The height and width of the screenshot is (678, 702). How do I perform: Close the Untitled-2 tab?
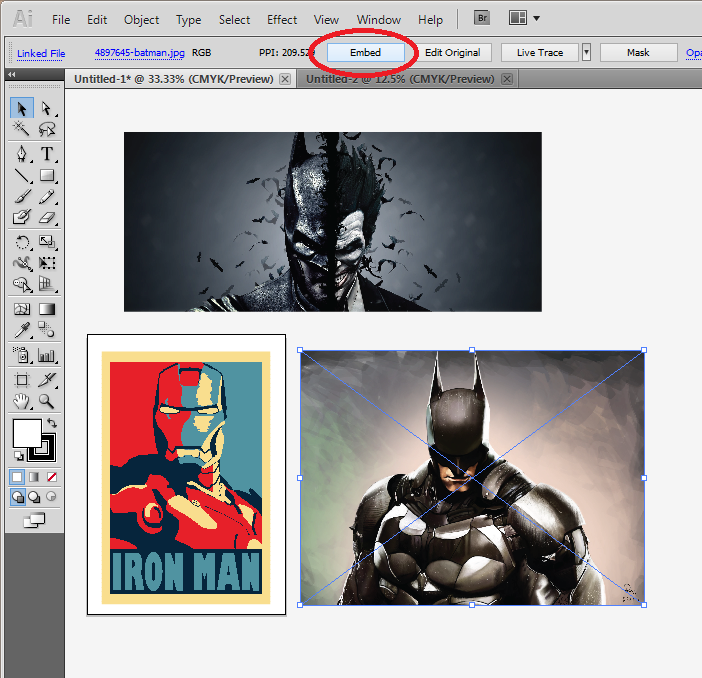(507, 79)
